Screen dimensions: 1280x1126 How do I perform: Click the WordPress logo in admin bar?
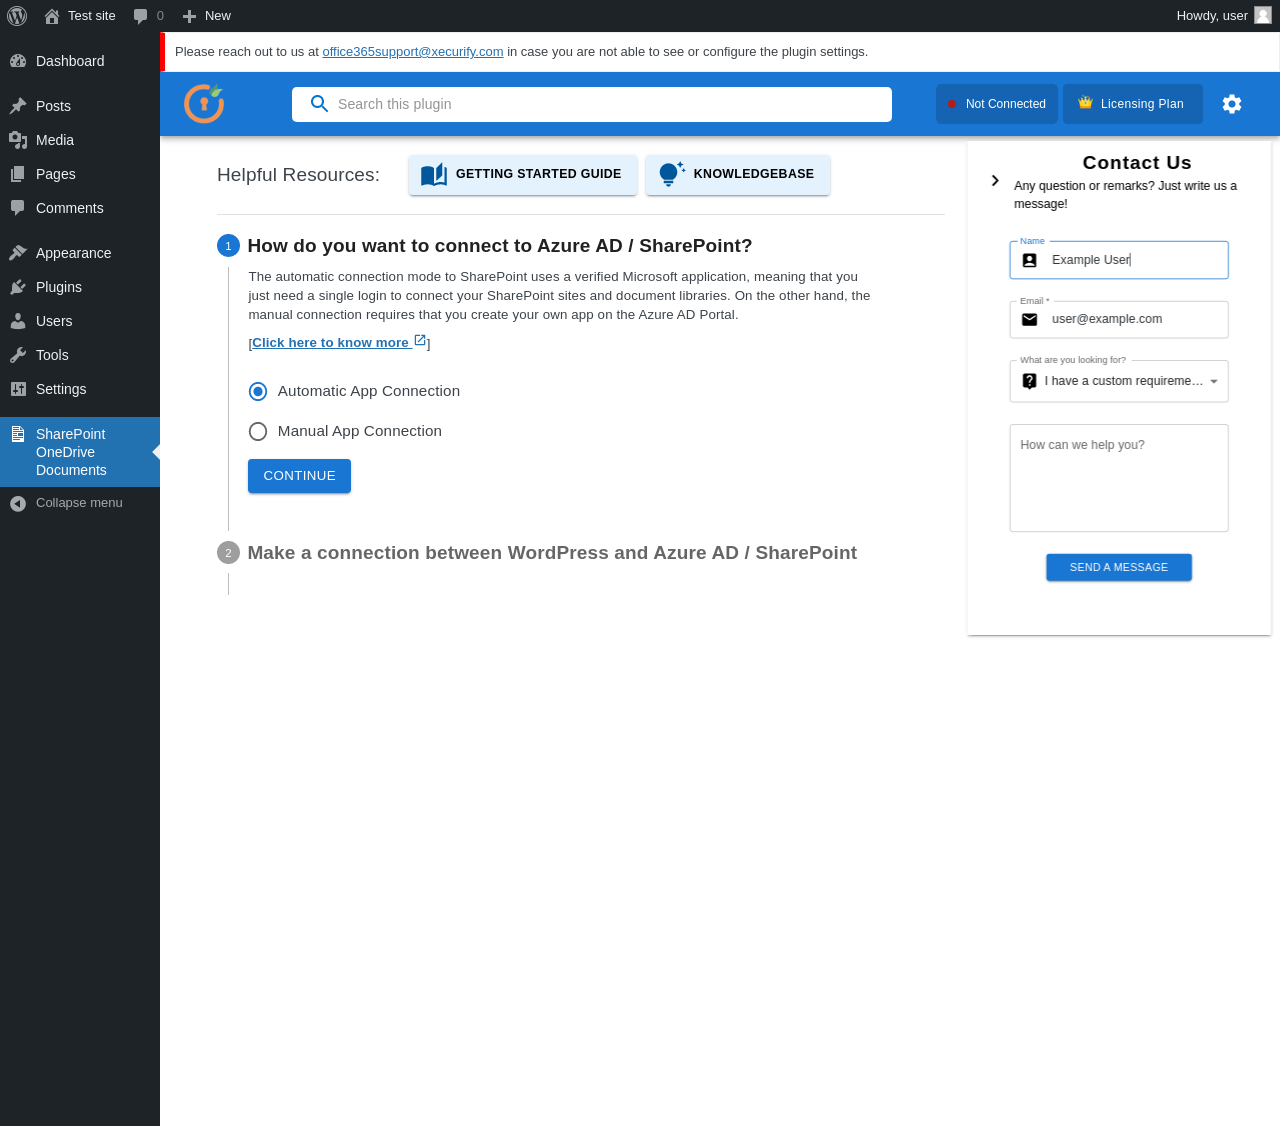pos(17,16)
